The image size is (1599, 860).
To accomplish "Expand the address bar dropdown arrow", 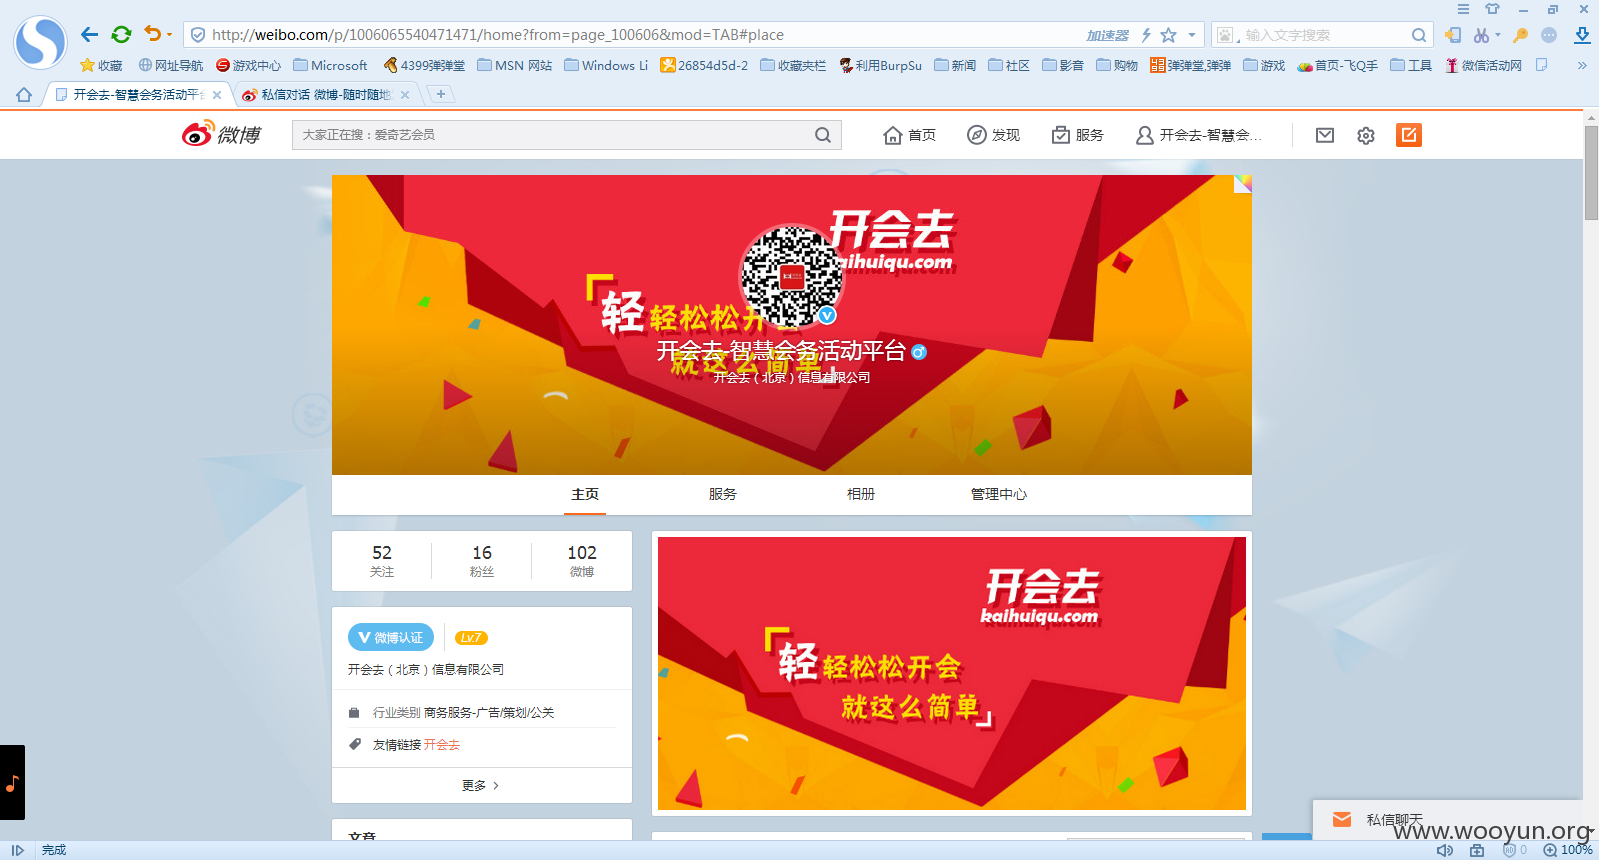I will pyautogui.click(x=1192, y=35).
